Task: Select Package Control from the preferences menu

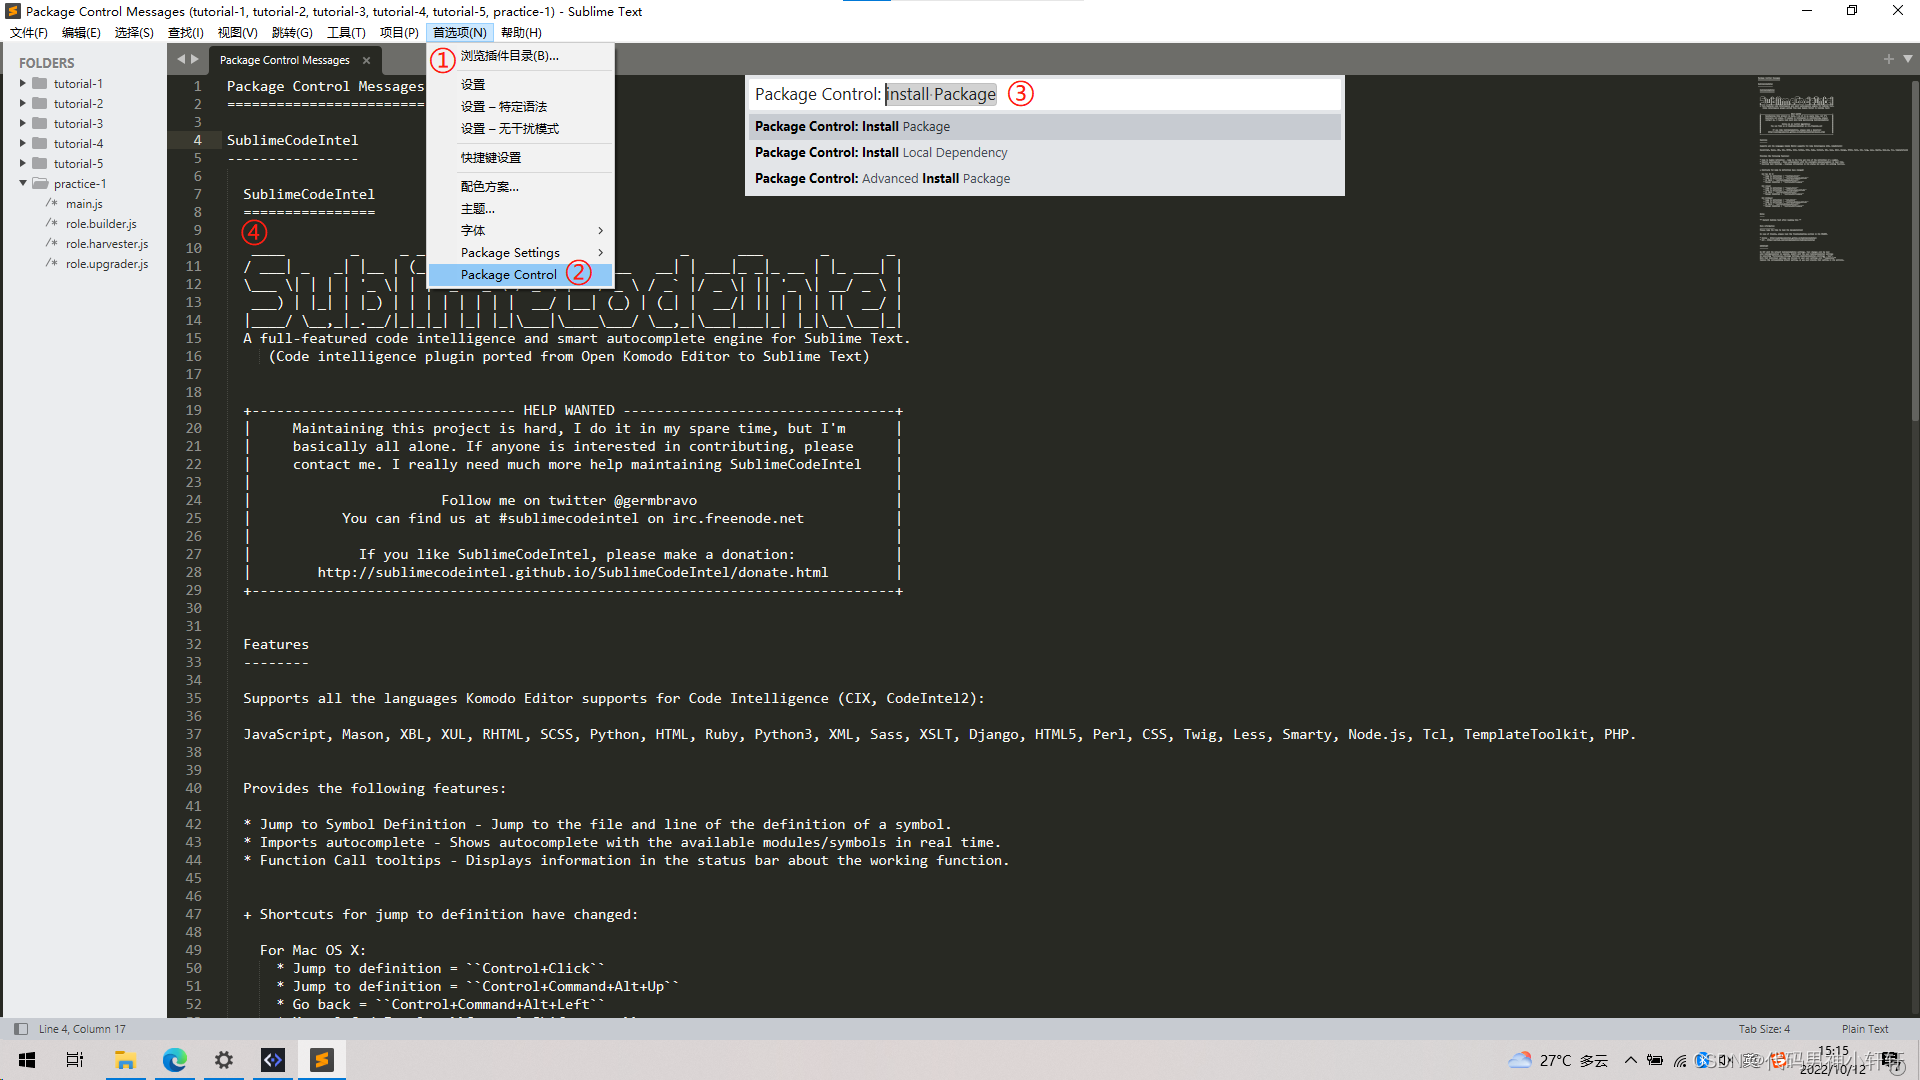Action: click(509, 274)
